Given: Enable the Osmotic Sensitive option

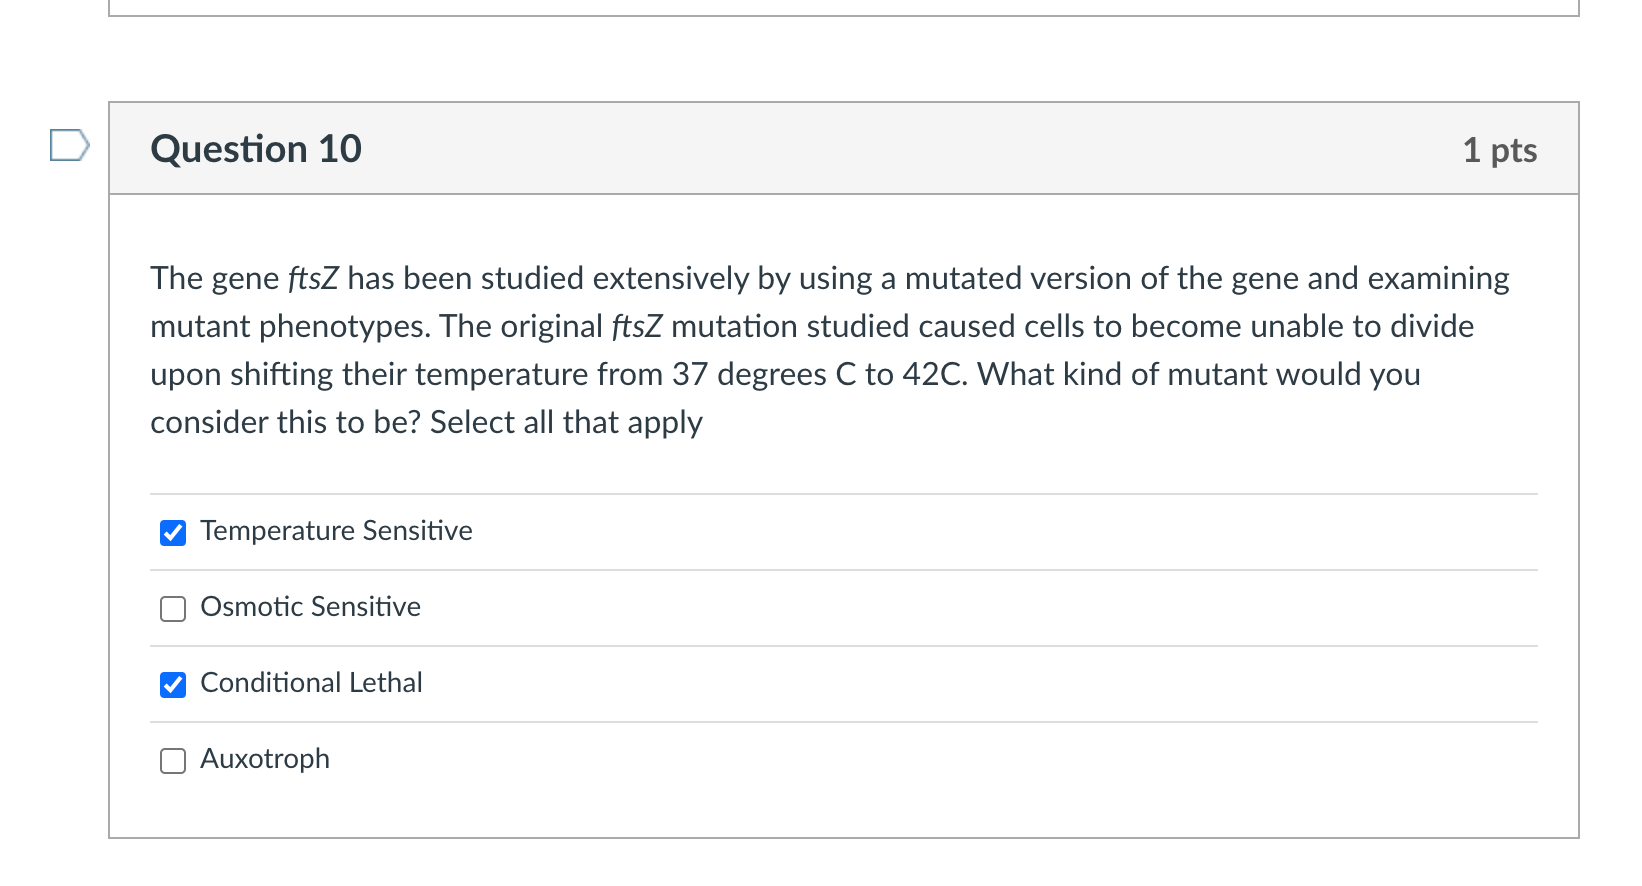Looking at the screenshot, I should point(172,608).
